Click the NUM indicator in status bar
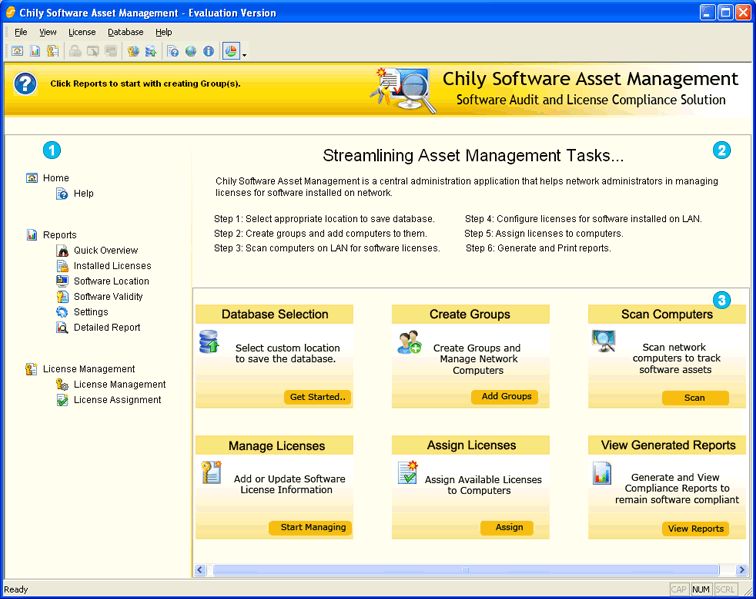Image resolution: width=756 pixels, height=599 pixels. click(x=701, y=589)
